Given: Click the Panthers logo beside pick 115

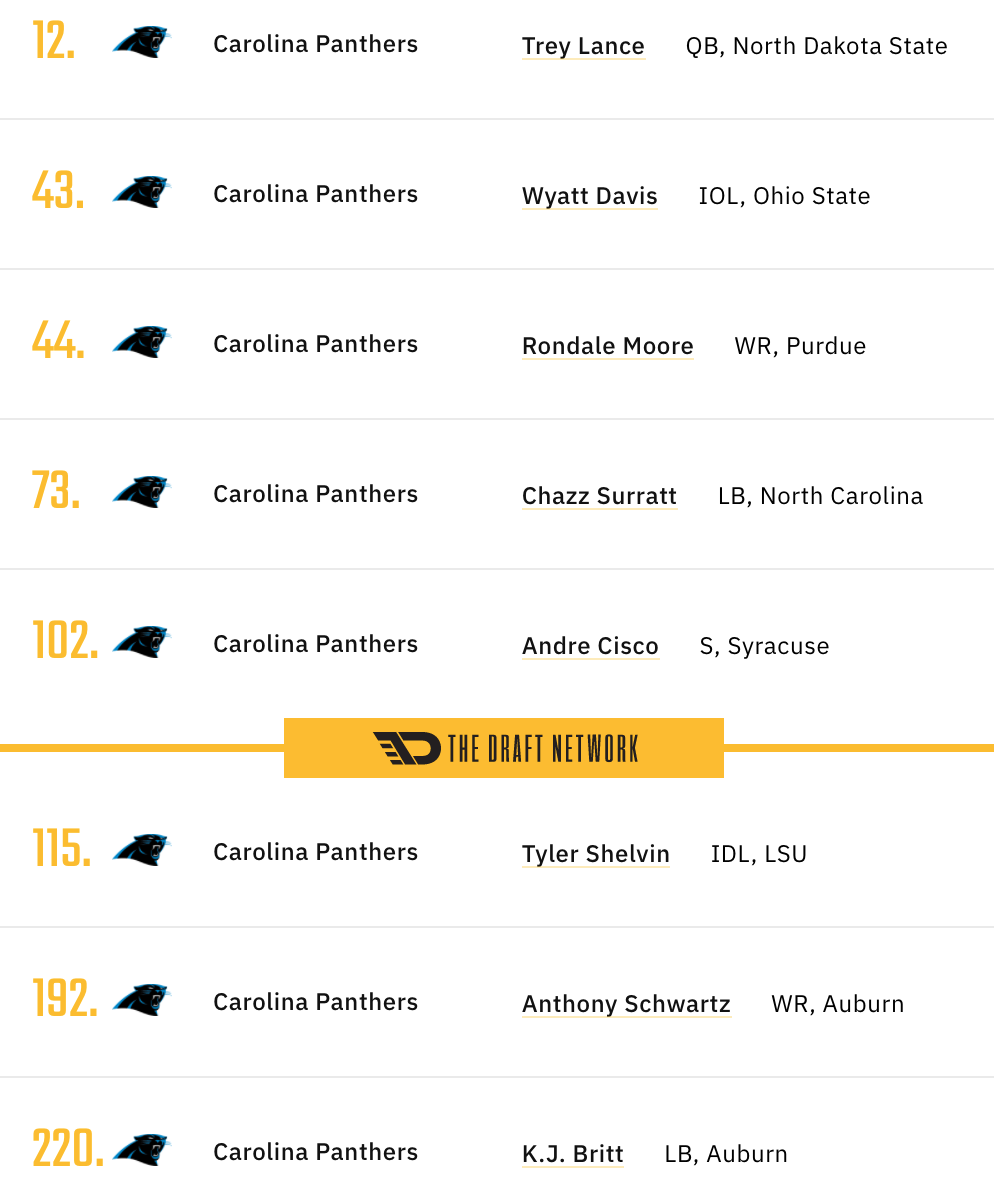Looking at the screenshot, I should point(142,851).
